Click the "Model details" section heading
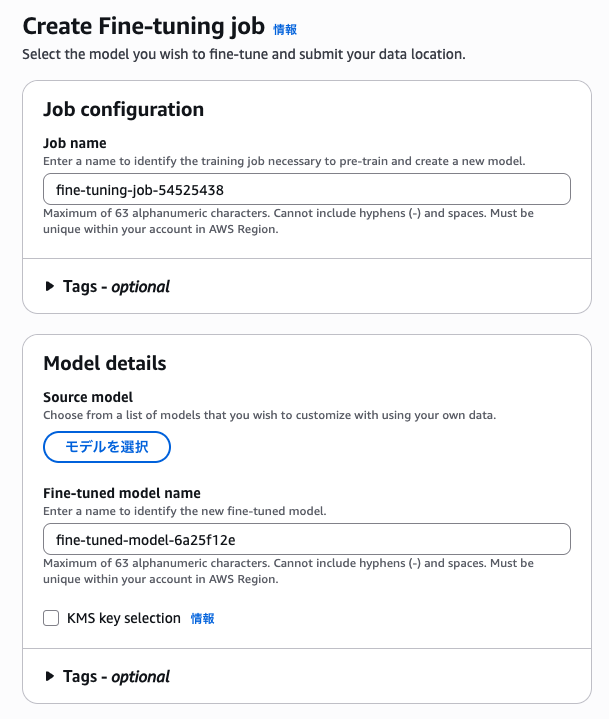 click(104, 363)
